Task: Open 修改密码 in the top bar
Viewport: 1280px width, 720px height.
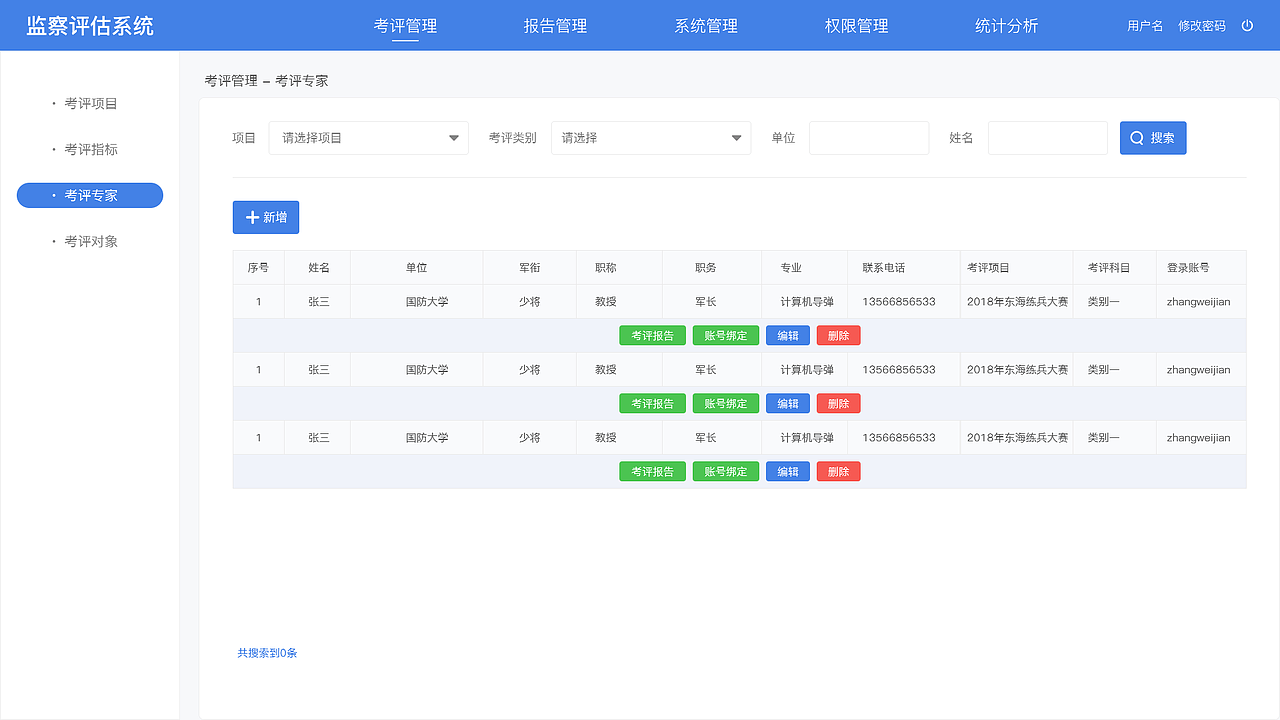Action: 1202,25
